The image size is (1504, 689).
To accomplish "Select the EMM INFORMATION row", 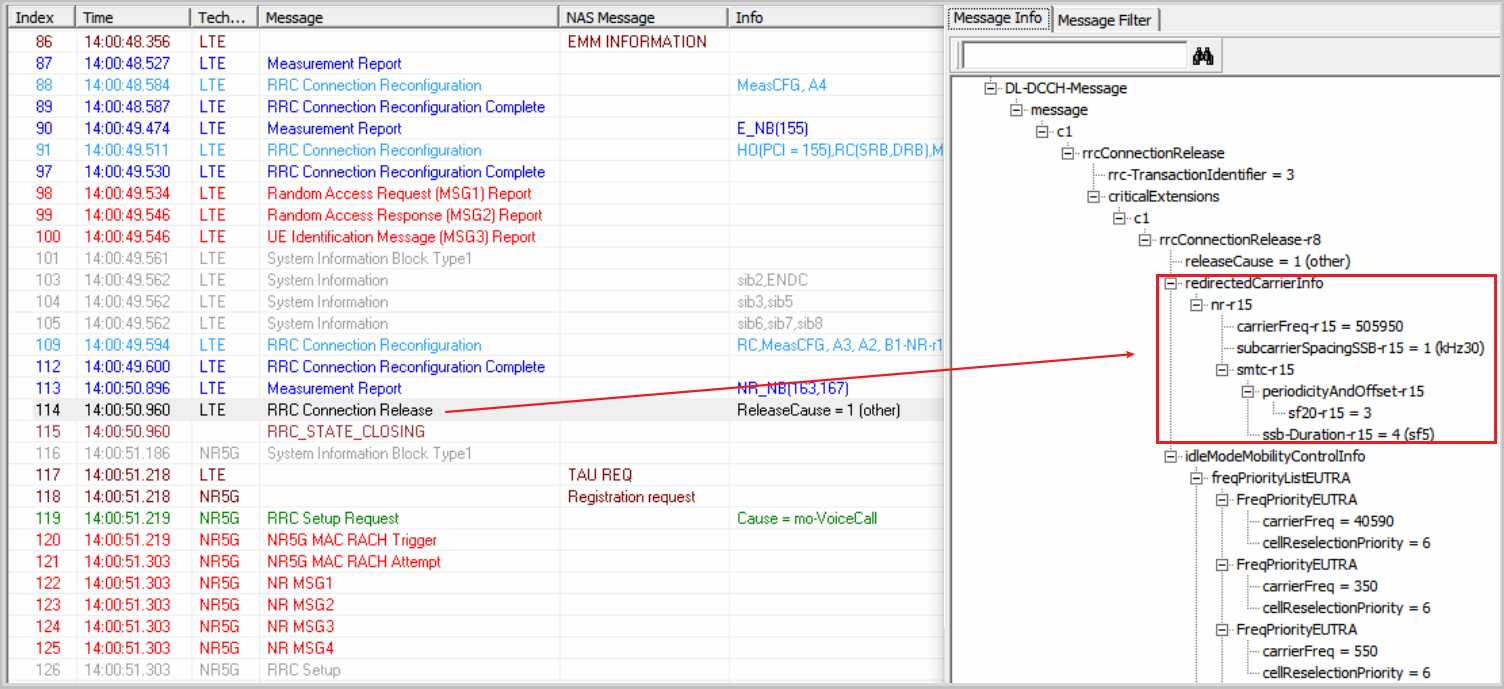I will click(636, 42).
